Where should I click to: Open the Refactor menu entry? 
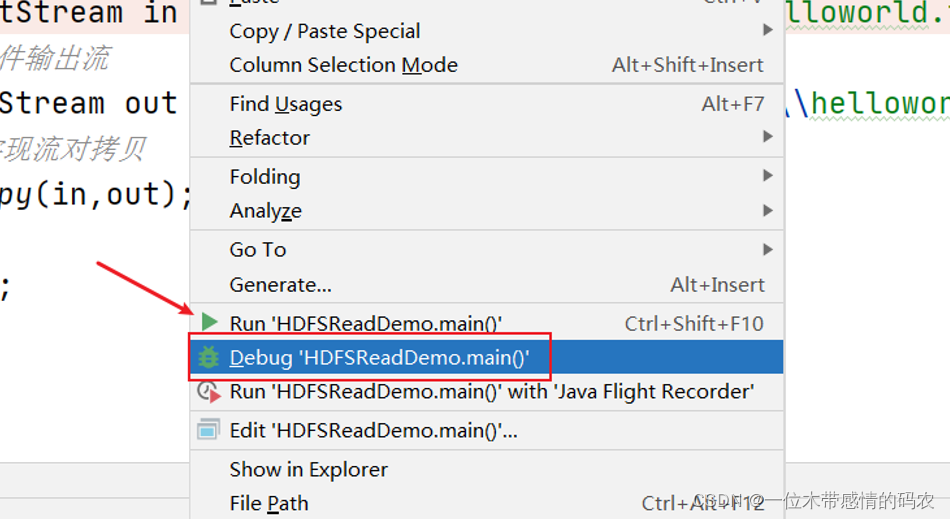[270, 138]
